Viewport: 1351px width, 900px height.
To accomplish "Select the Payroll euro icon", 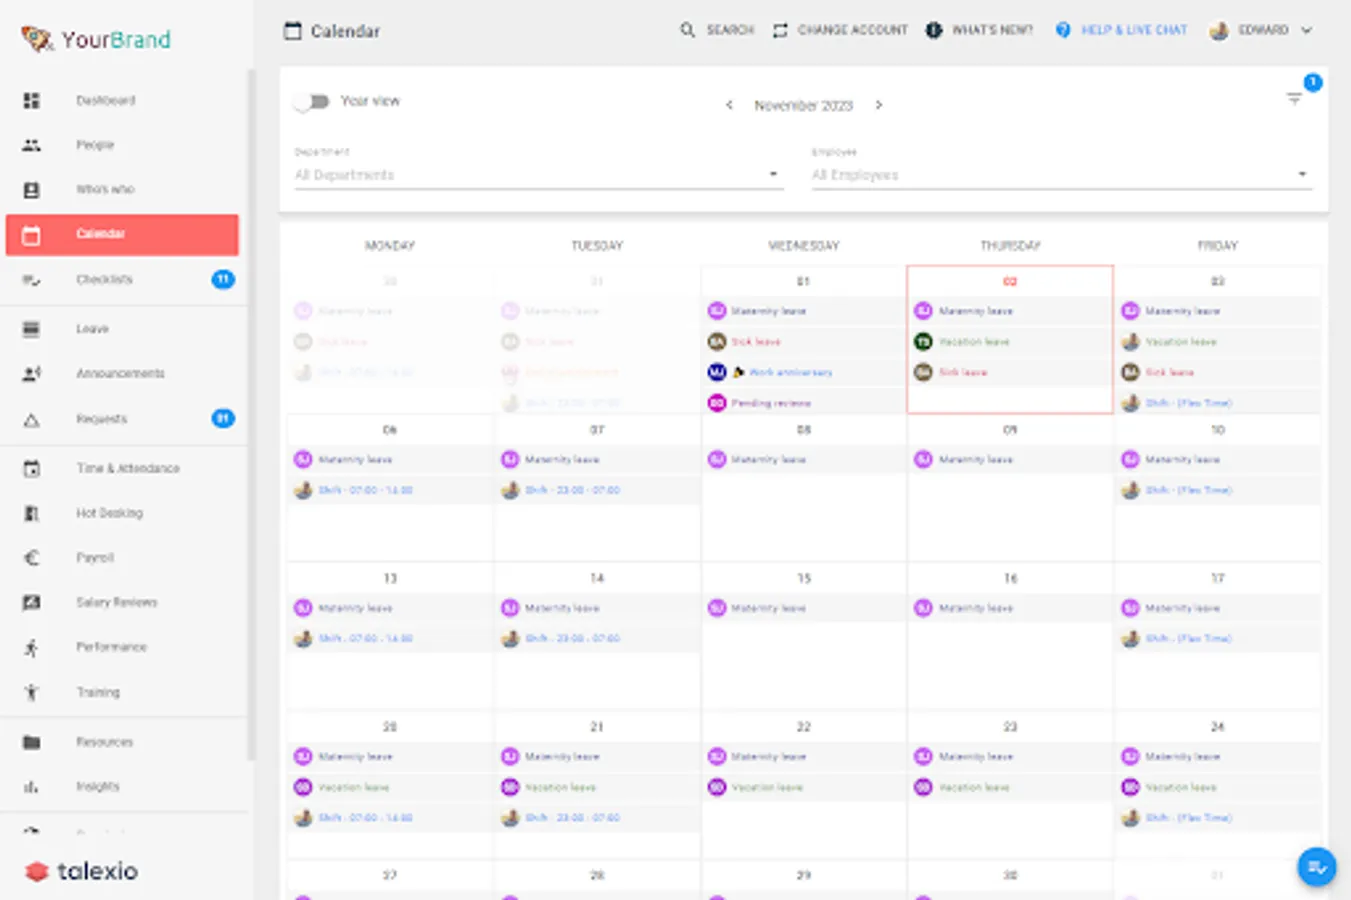I will pyautogui.click(x=32, y=558).
